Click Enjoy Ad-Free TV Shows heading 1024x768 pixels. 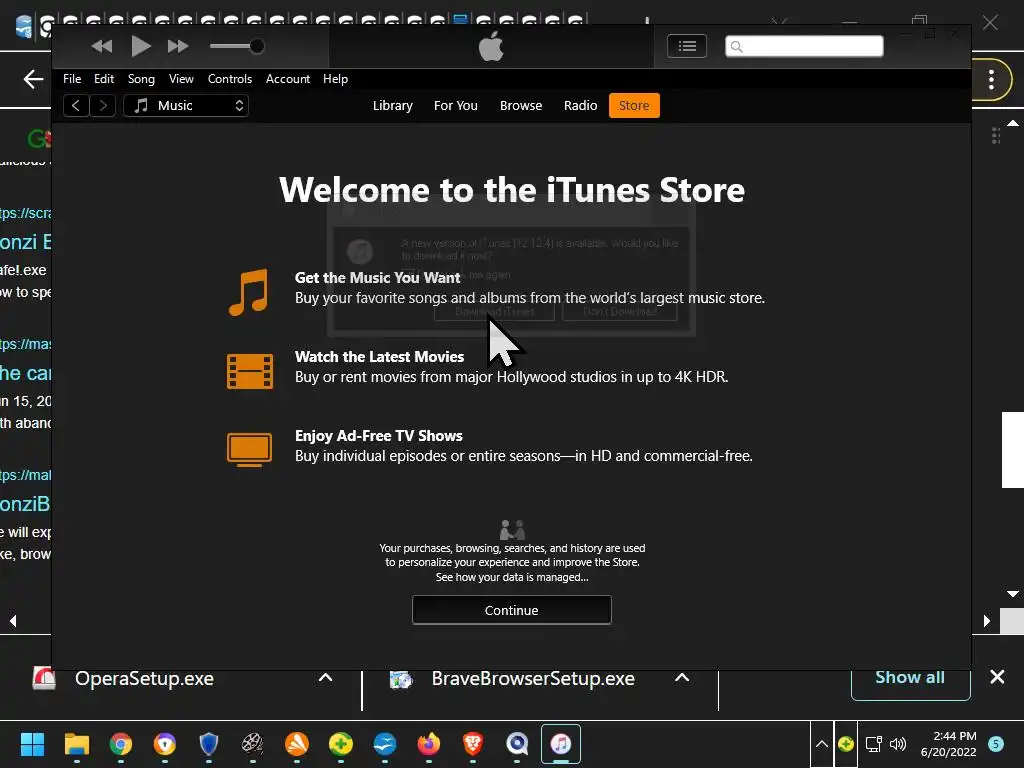point(379,436)
